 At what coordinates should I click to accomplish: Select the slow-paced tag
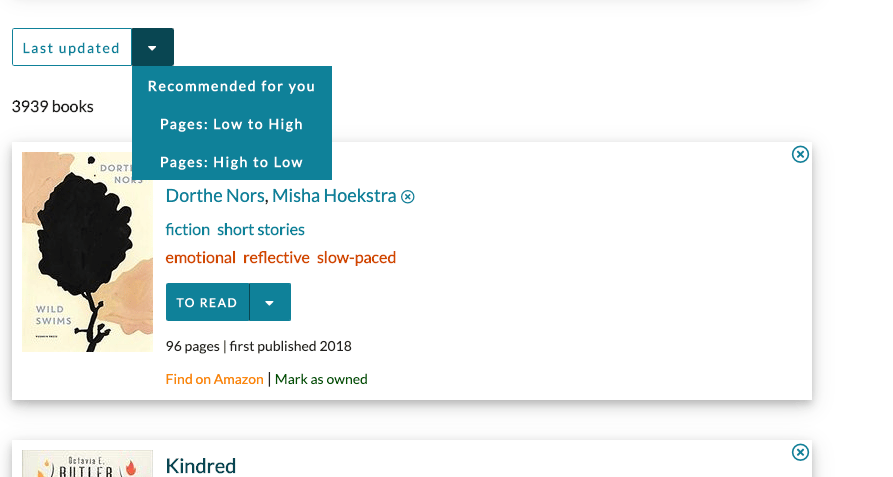[x=357, y=258]
